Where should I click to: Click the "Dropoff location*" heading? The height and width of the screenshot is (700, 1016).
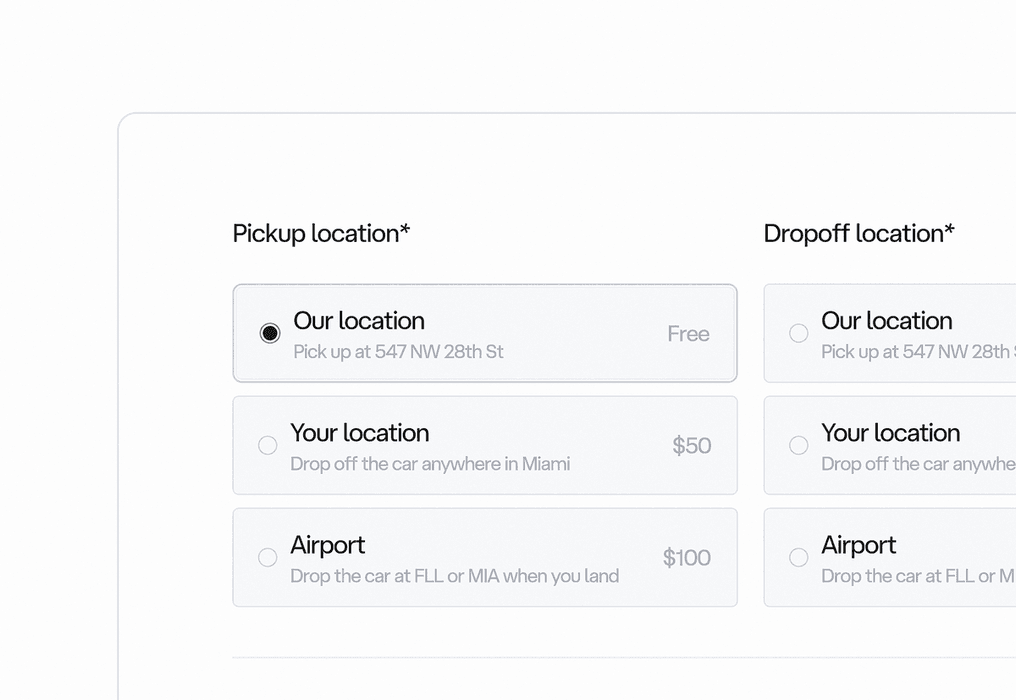click(x=858, y=233)
